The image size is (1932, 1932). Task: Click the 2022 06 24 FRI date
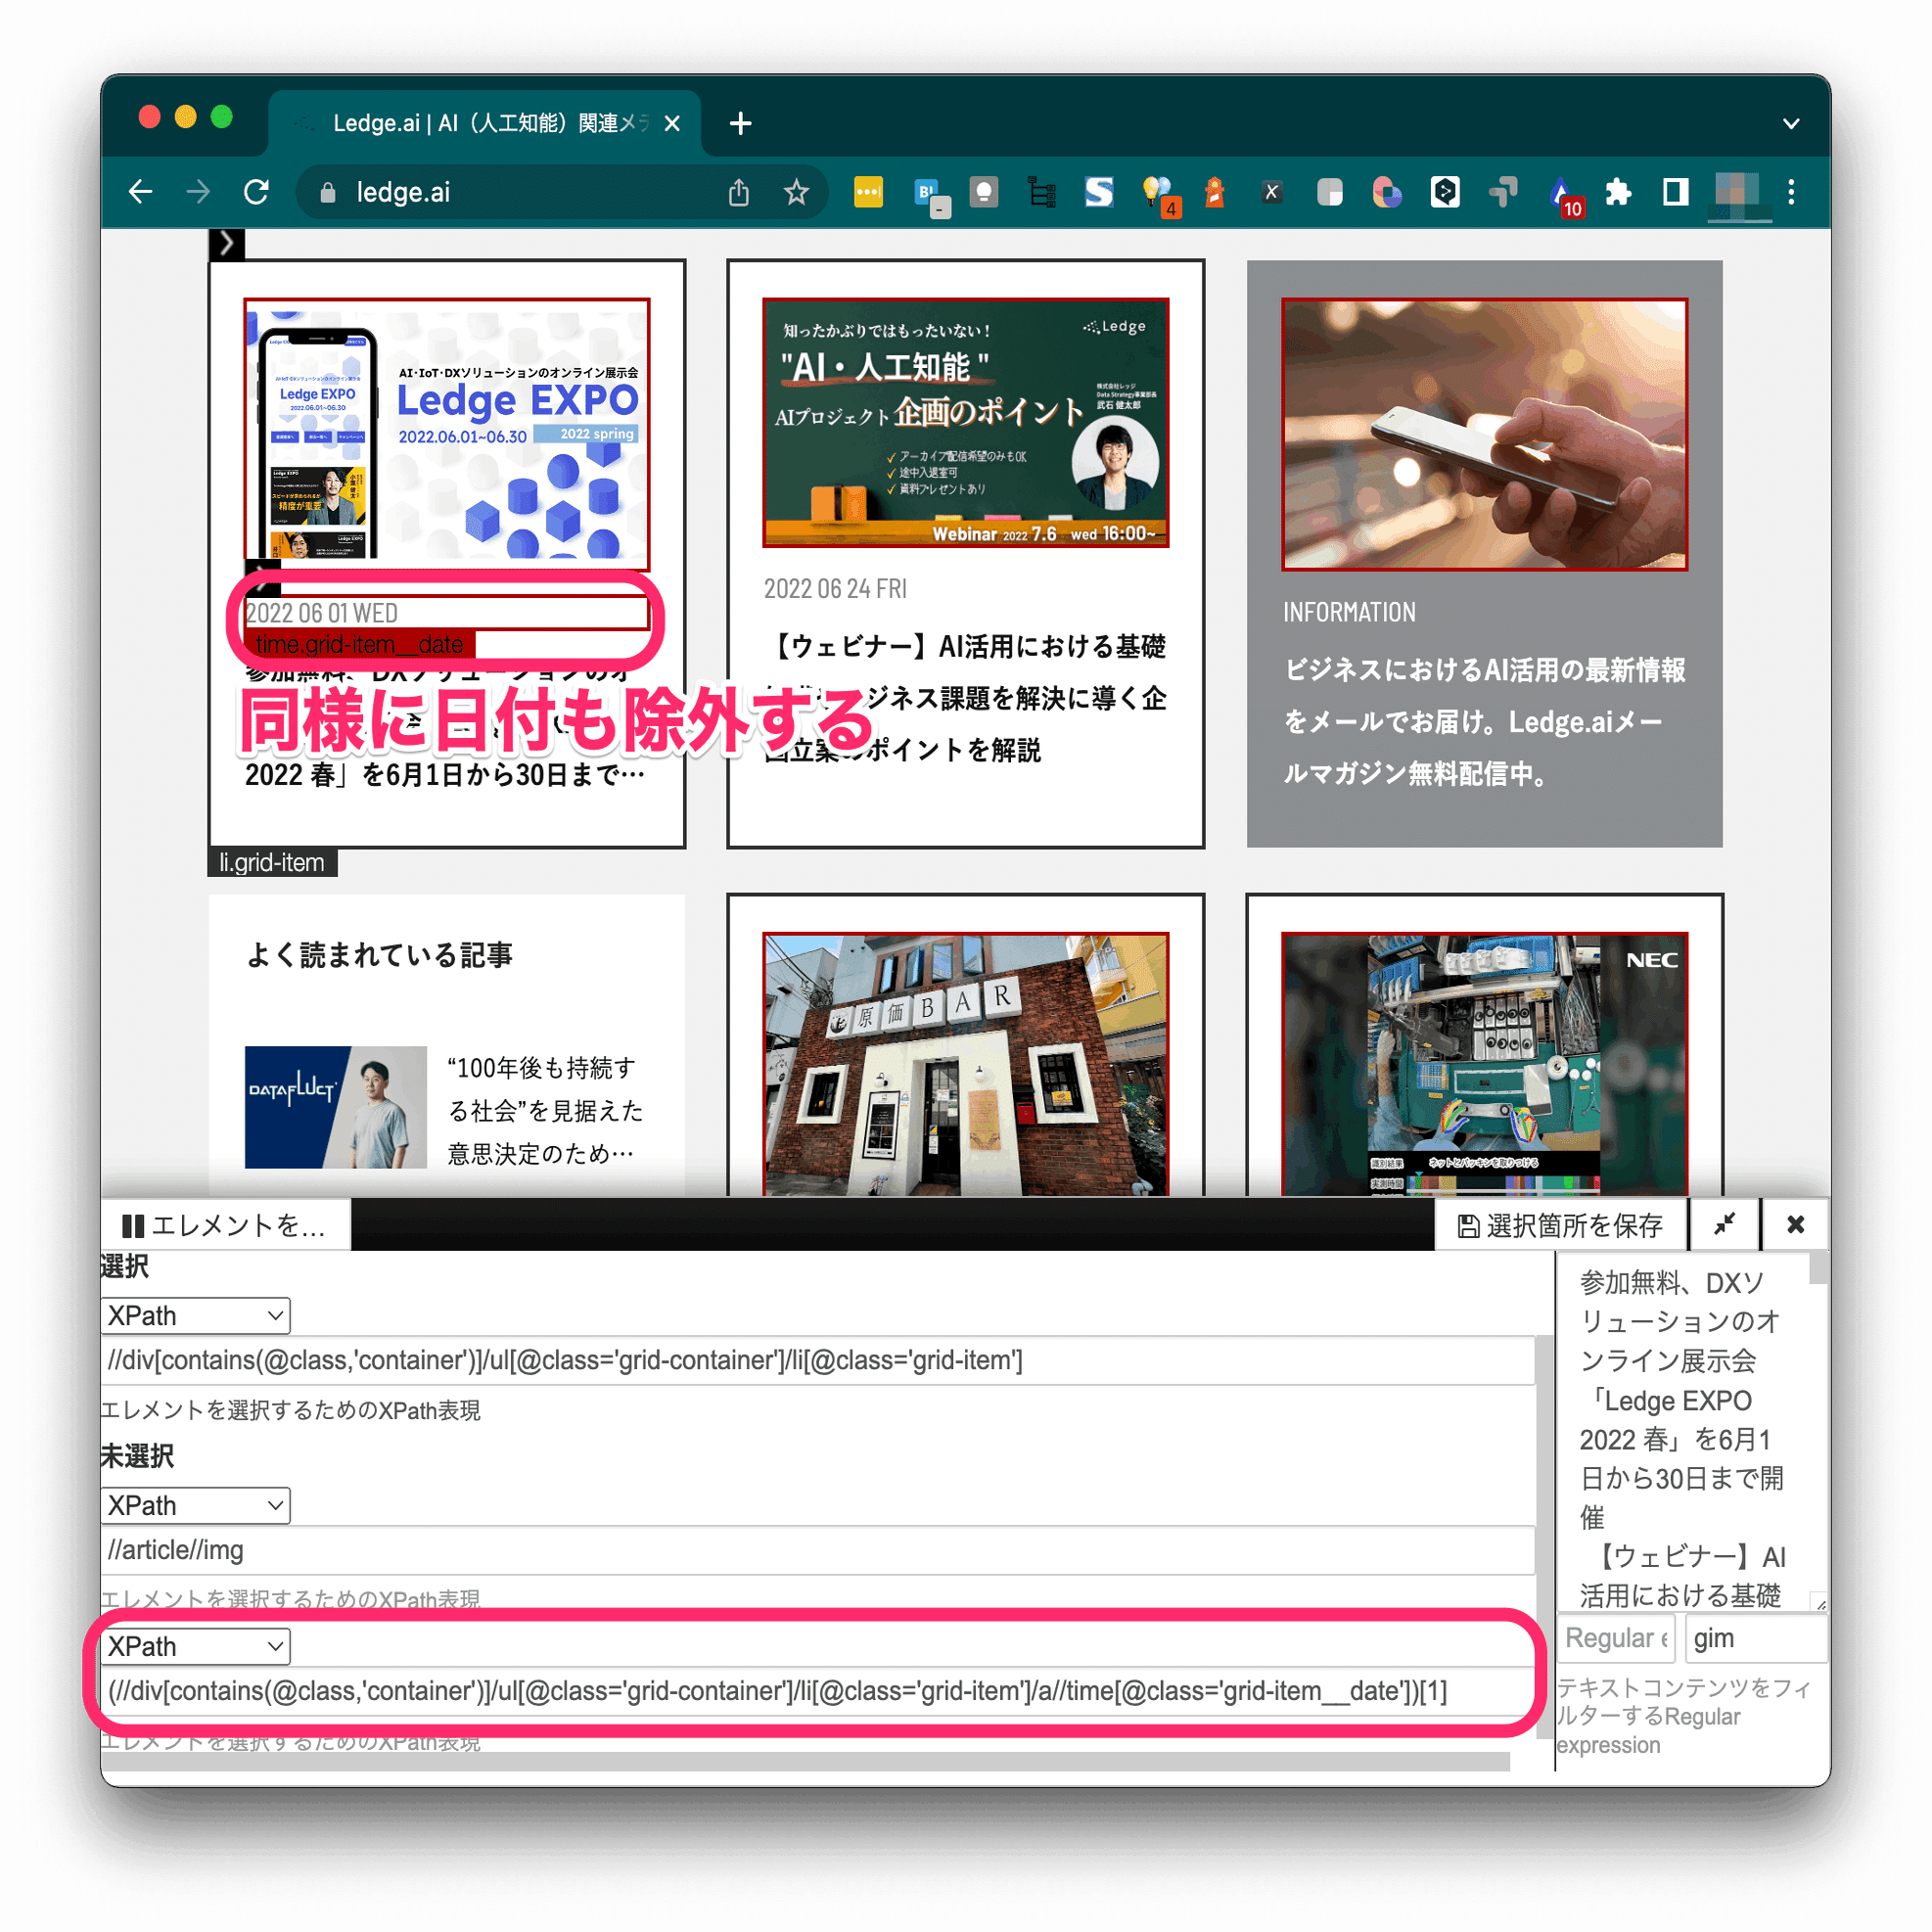click(835, 589)
